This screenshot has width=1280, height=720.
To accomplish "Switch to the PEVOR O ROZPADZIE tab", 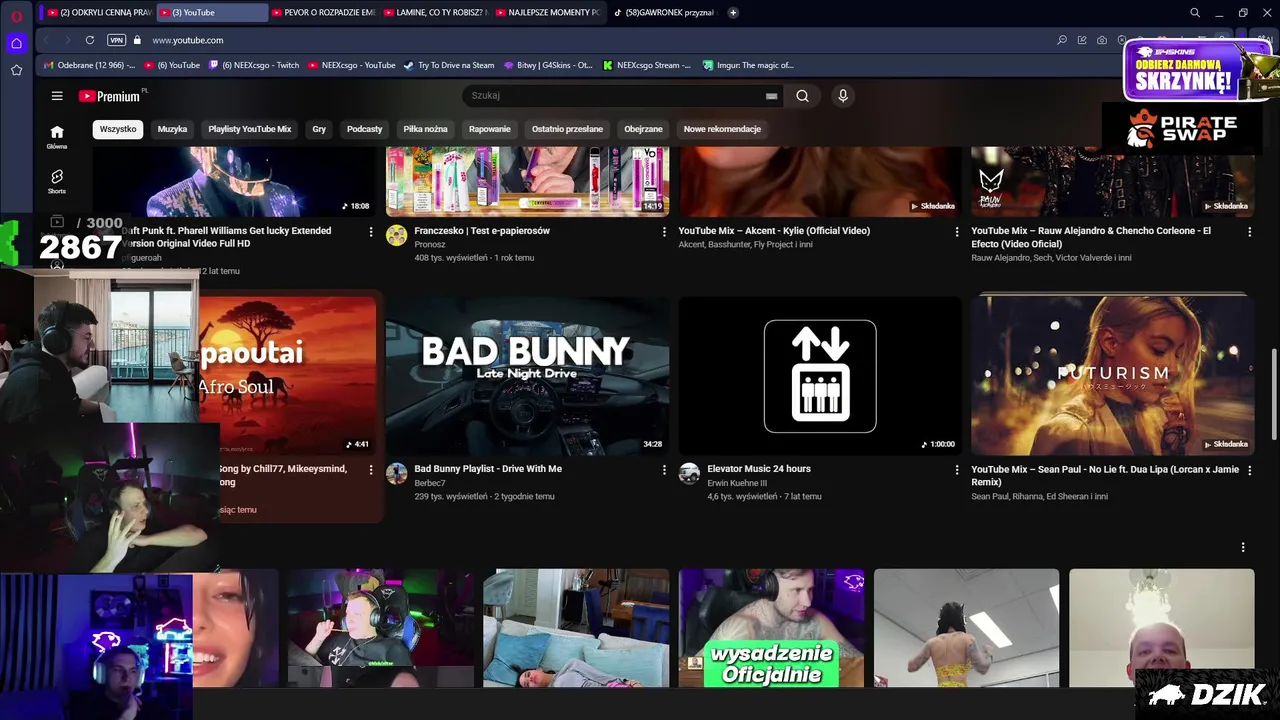I will pyautogui.click(x=322, y=13).
